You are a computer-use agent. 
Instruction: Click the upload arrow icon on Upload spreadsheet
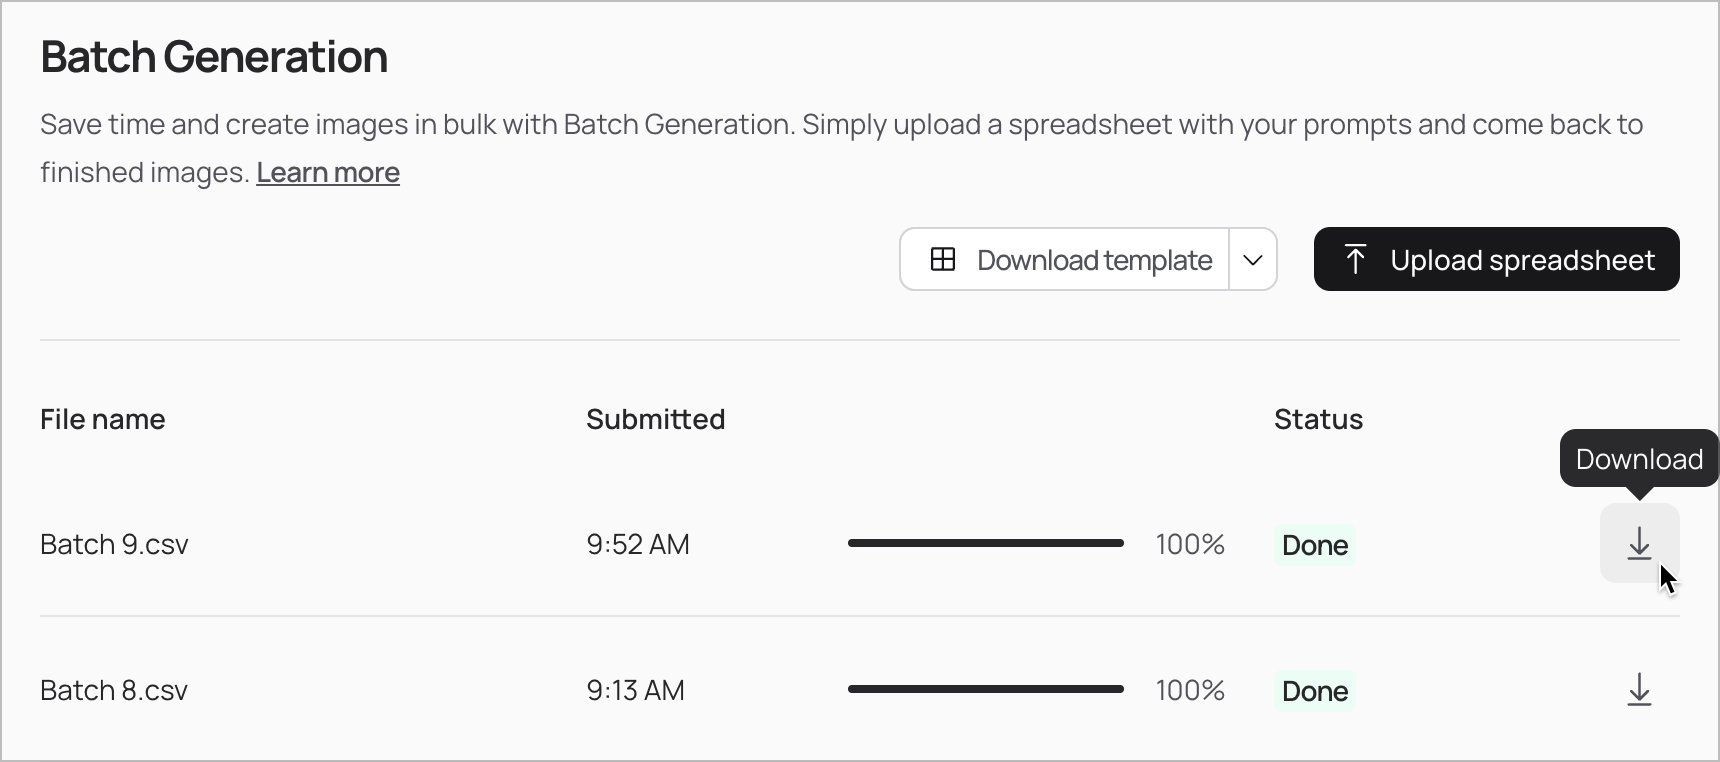pyautogui.click(x=1355, y=259)
